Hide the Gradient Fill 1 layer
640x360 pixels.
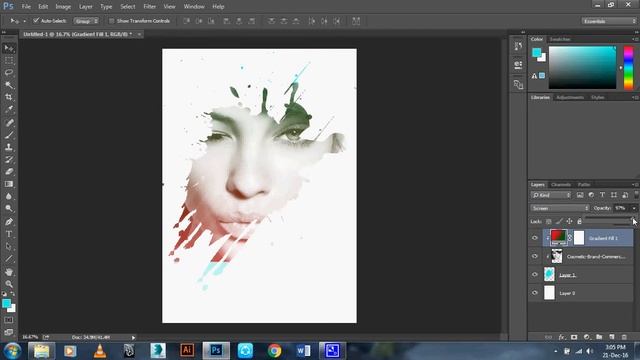[x=535, y=238]
